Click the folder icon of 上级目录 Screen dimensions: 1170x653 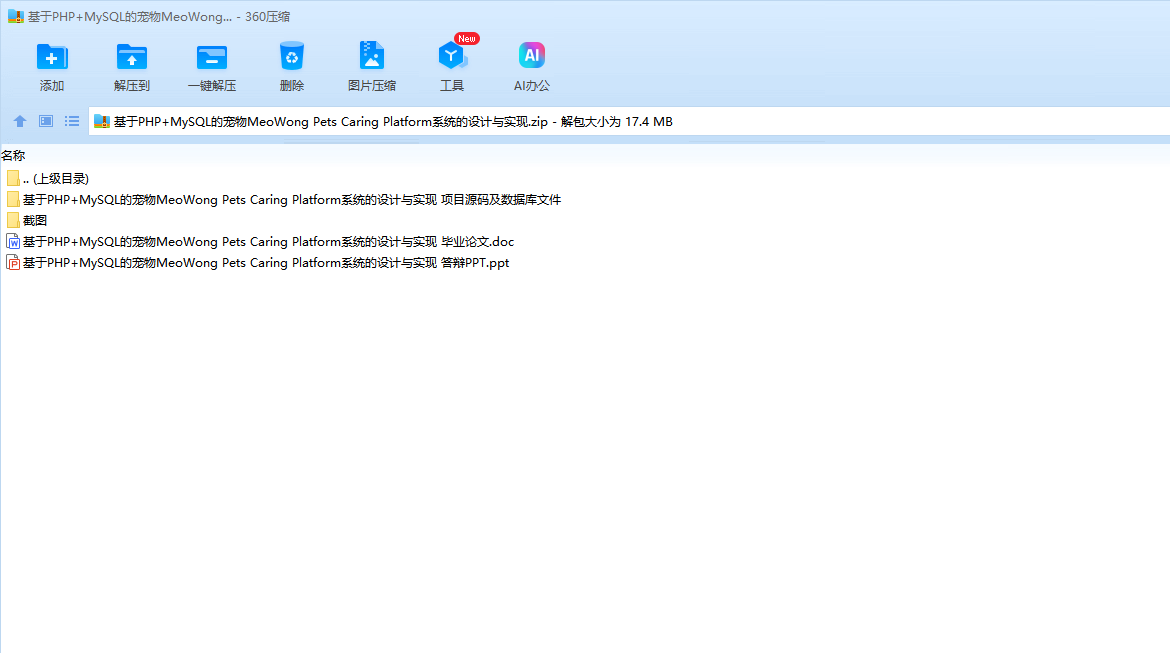coord(13,178)
